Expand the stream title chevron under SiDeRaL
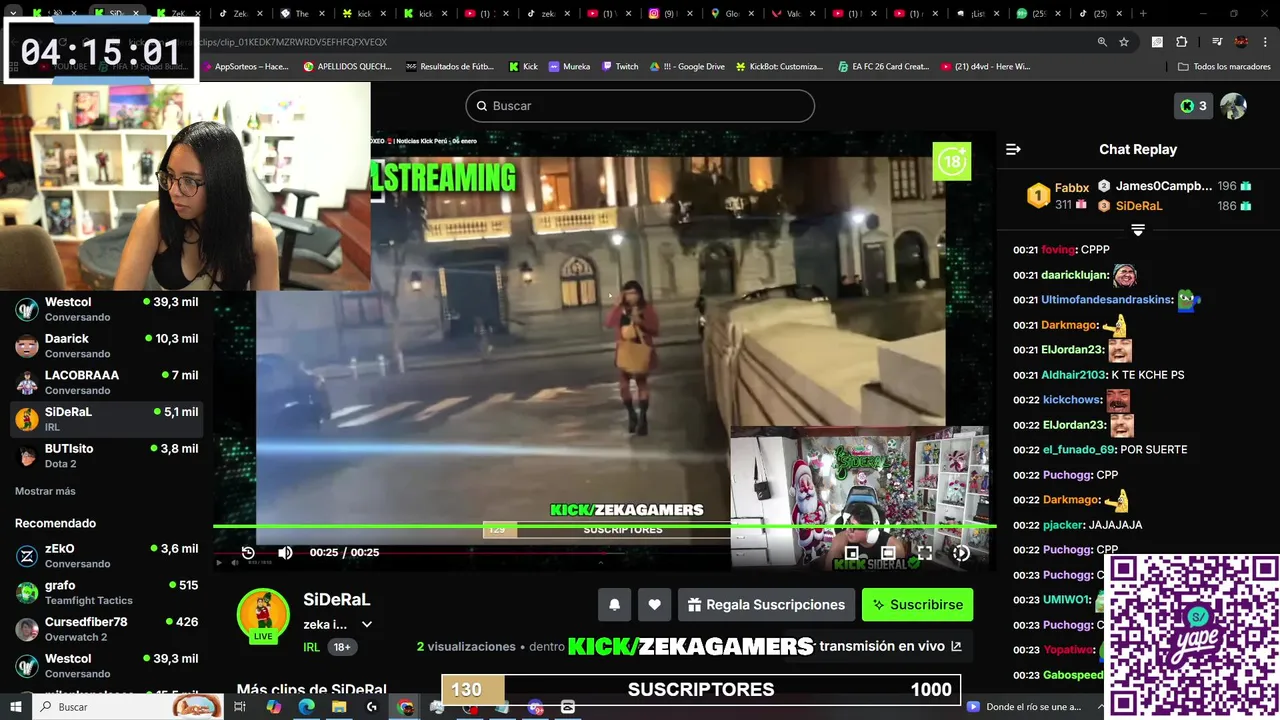The height and width of the screenshot is (720, 1280). [x=366, y=624]
